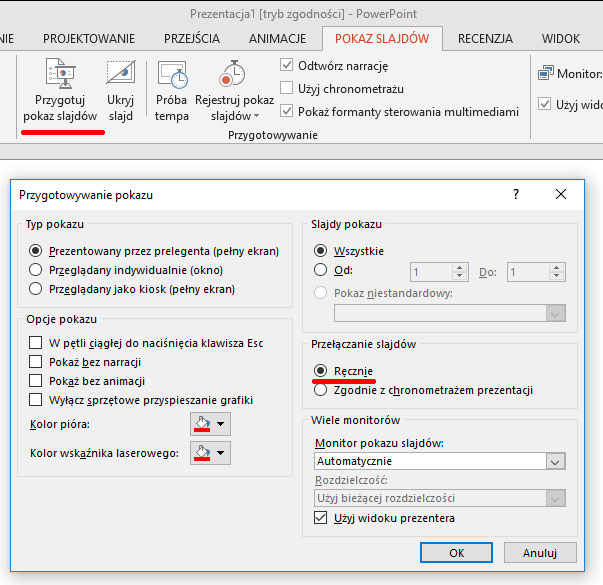The height and width of the screenshot is (585, 603).
Task: Switch to WIDOK ribbon tab
Action: coord(560,38)
